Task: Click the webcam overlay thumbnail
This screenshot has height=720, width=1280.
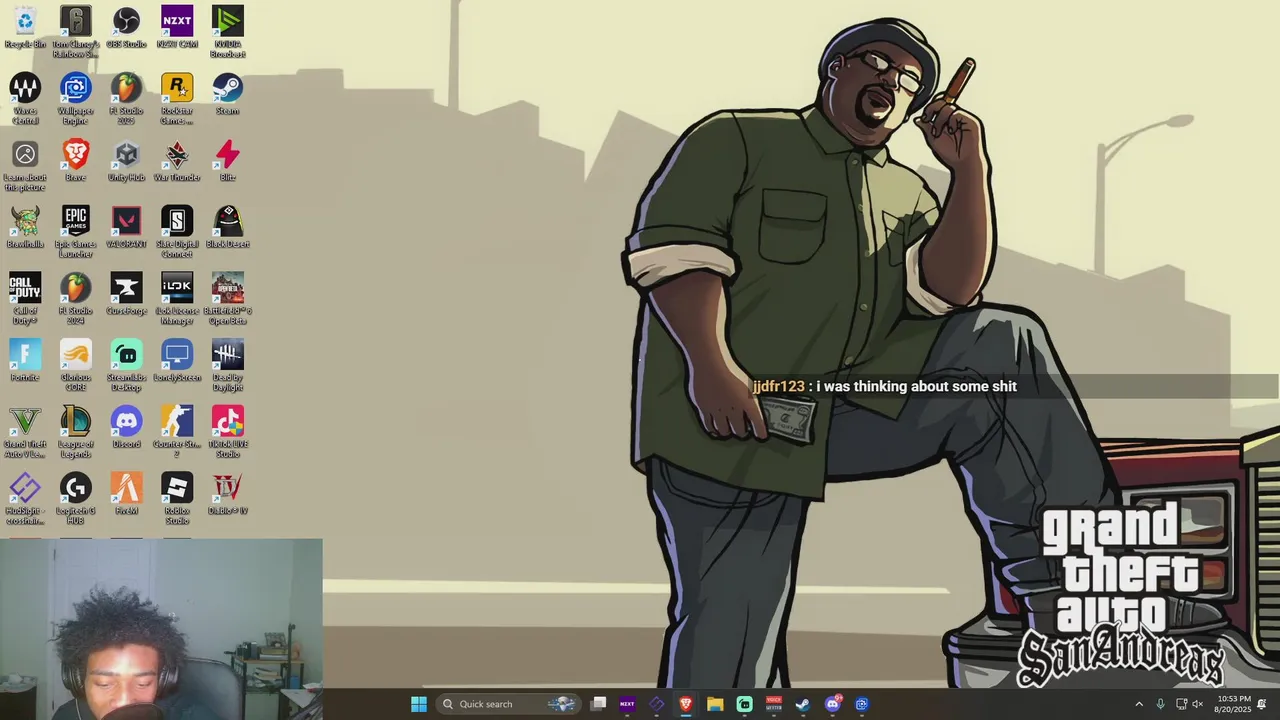Action: click(x=161, y=629)
